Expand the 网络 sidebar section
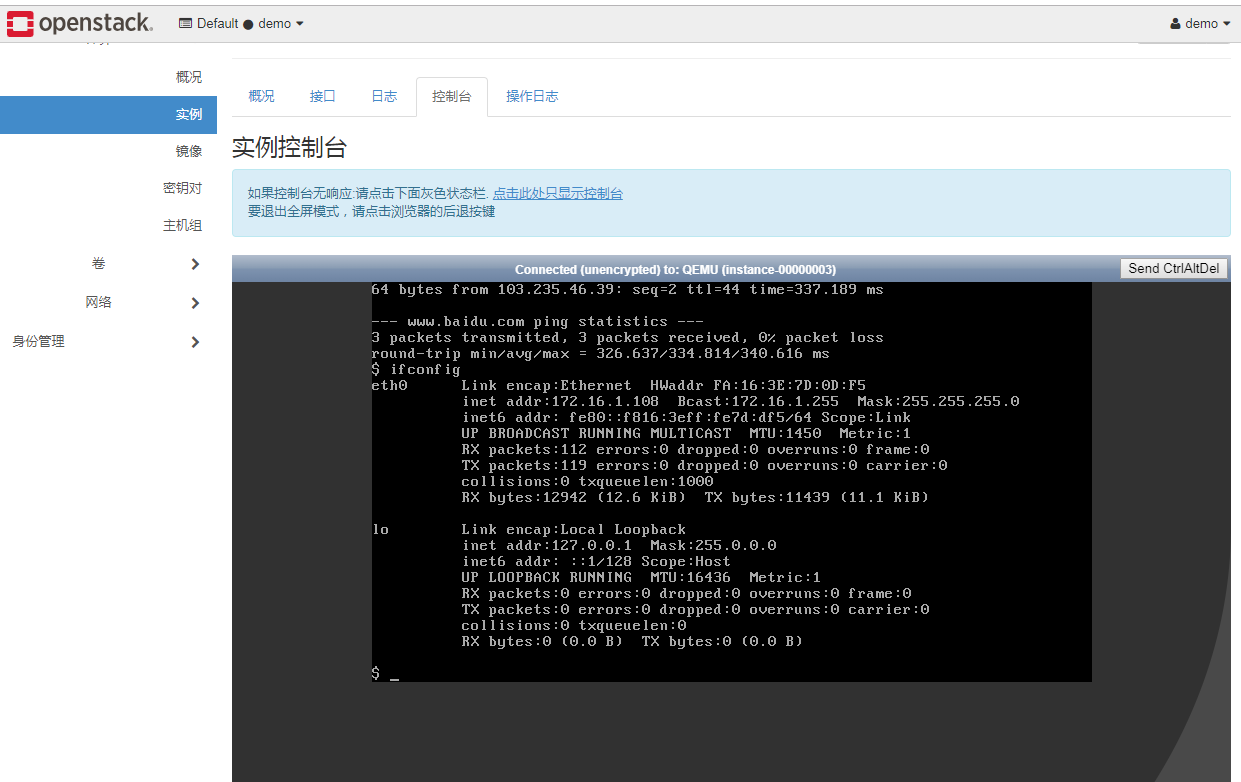1241x782 pixels. [x=108, y=302]
